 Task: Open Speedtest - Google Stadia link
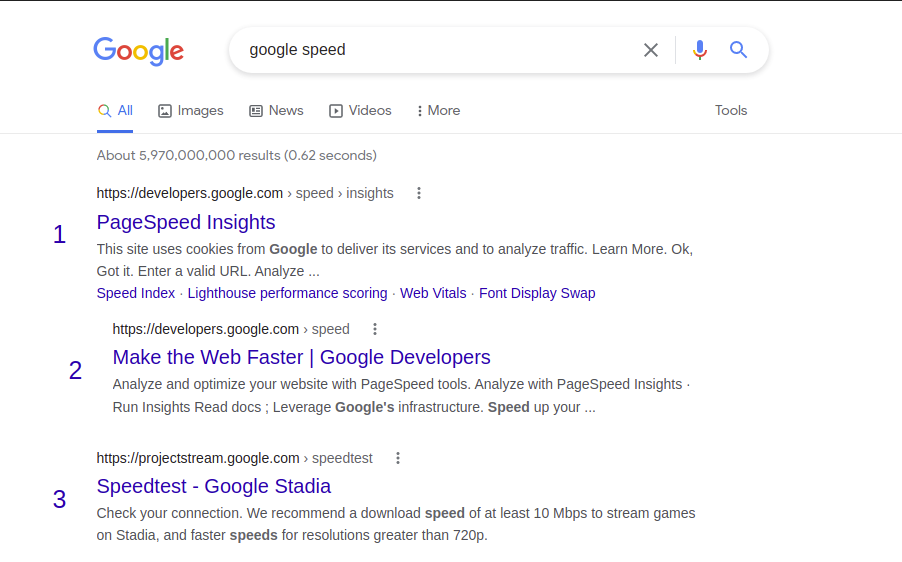click(x=213, y=486)
